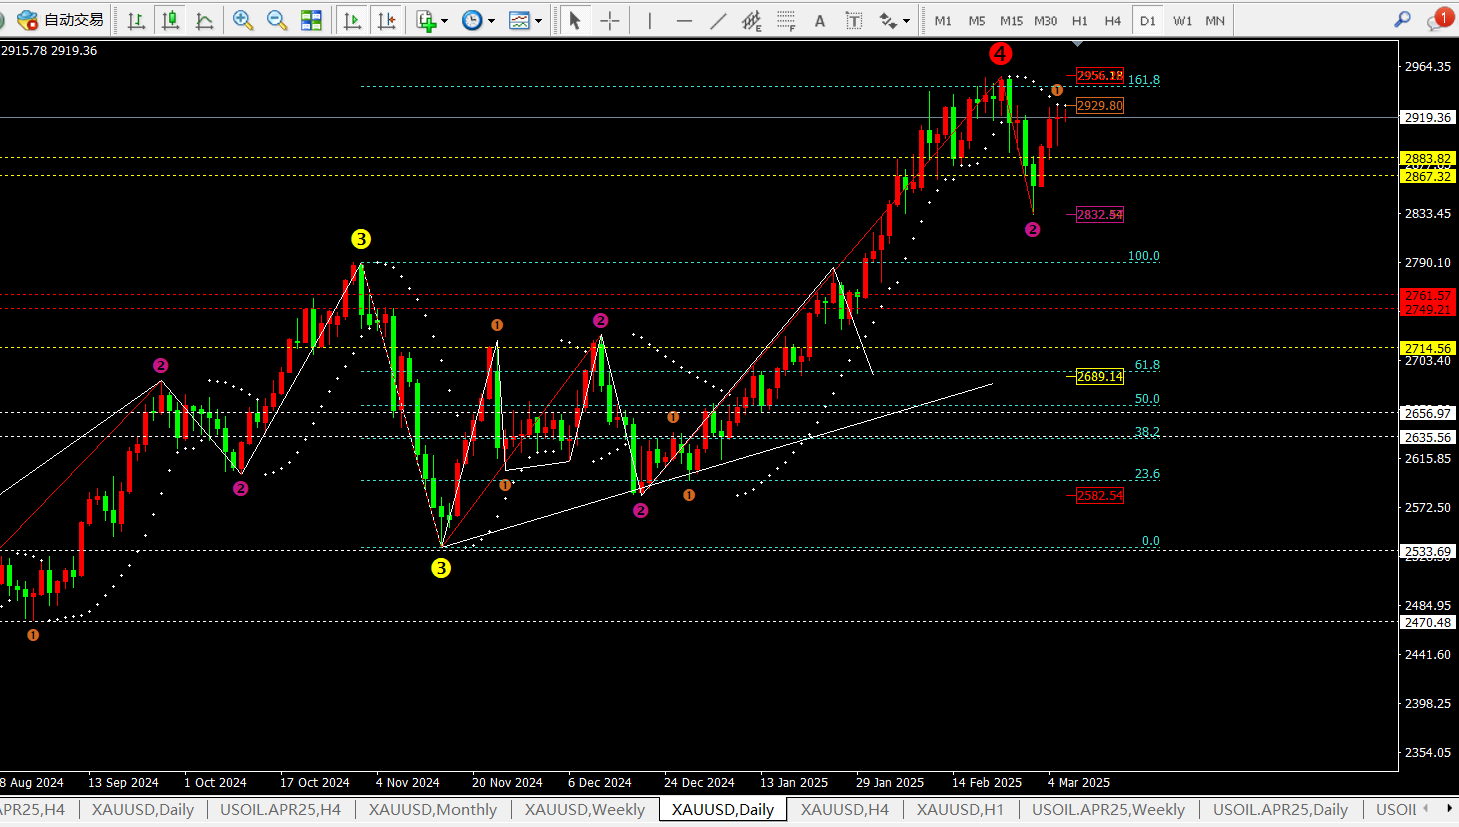Tile chart windows
The height and width of the screenshot is (827, 1459).
click(x=311, y=20)
